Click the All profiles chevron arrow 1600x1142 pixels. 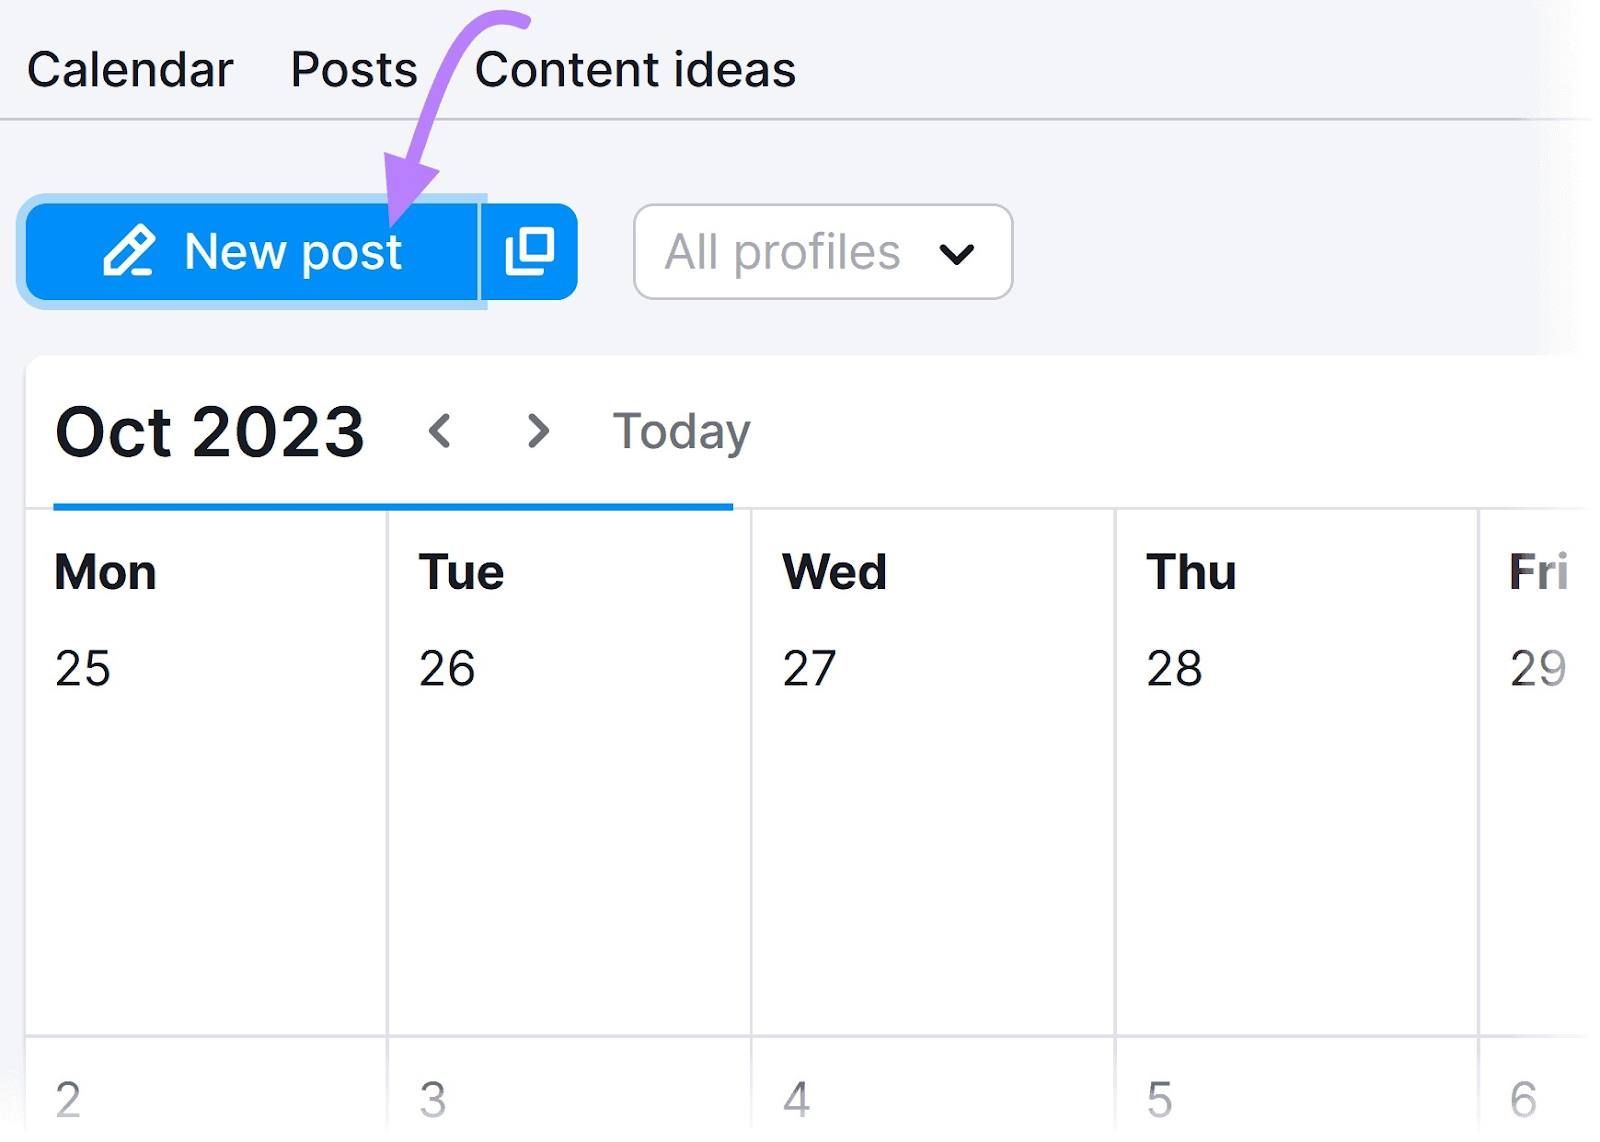957,254
